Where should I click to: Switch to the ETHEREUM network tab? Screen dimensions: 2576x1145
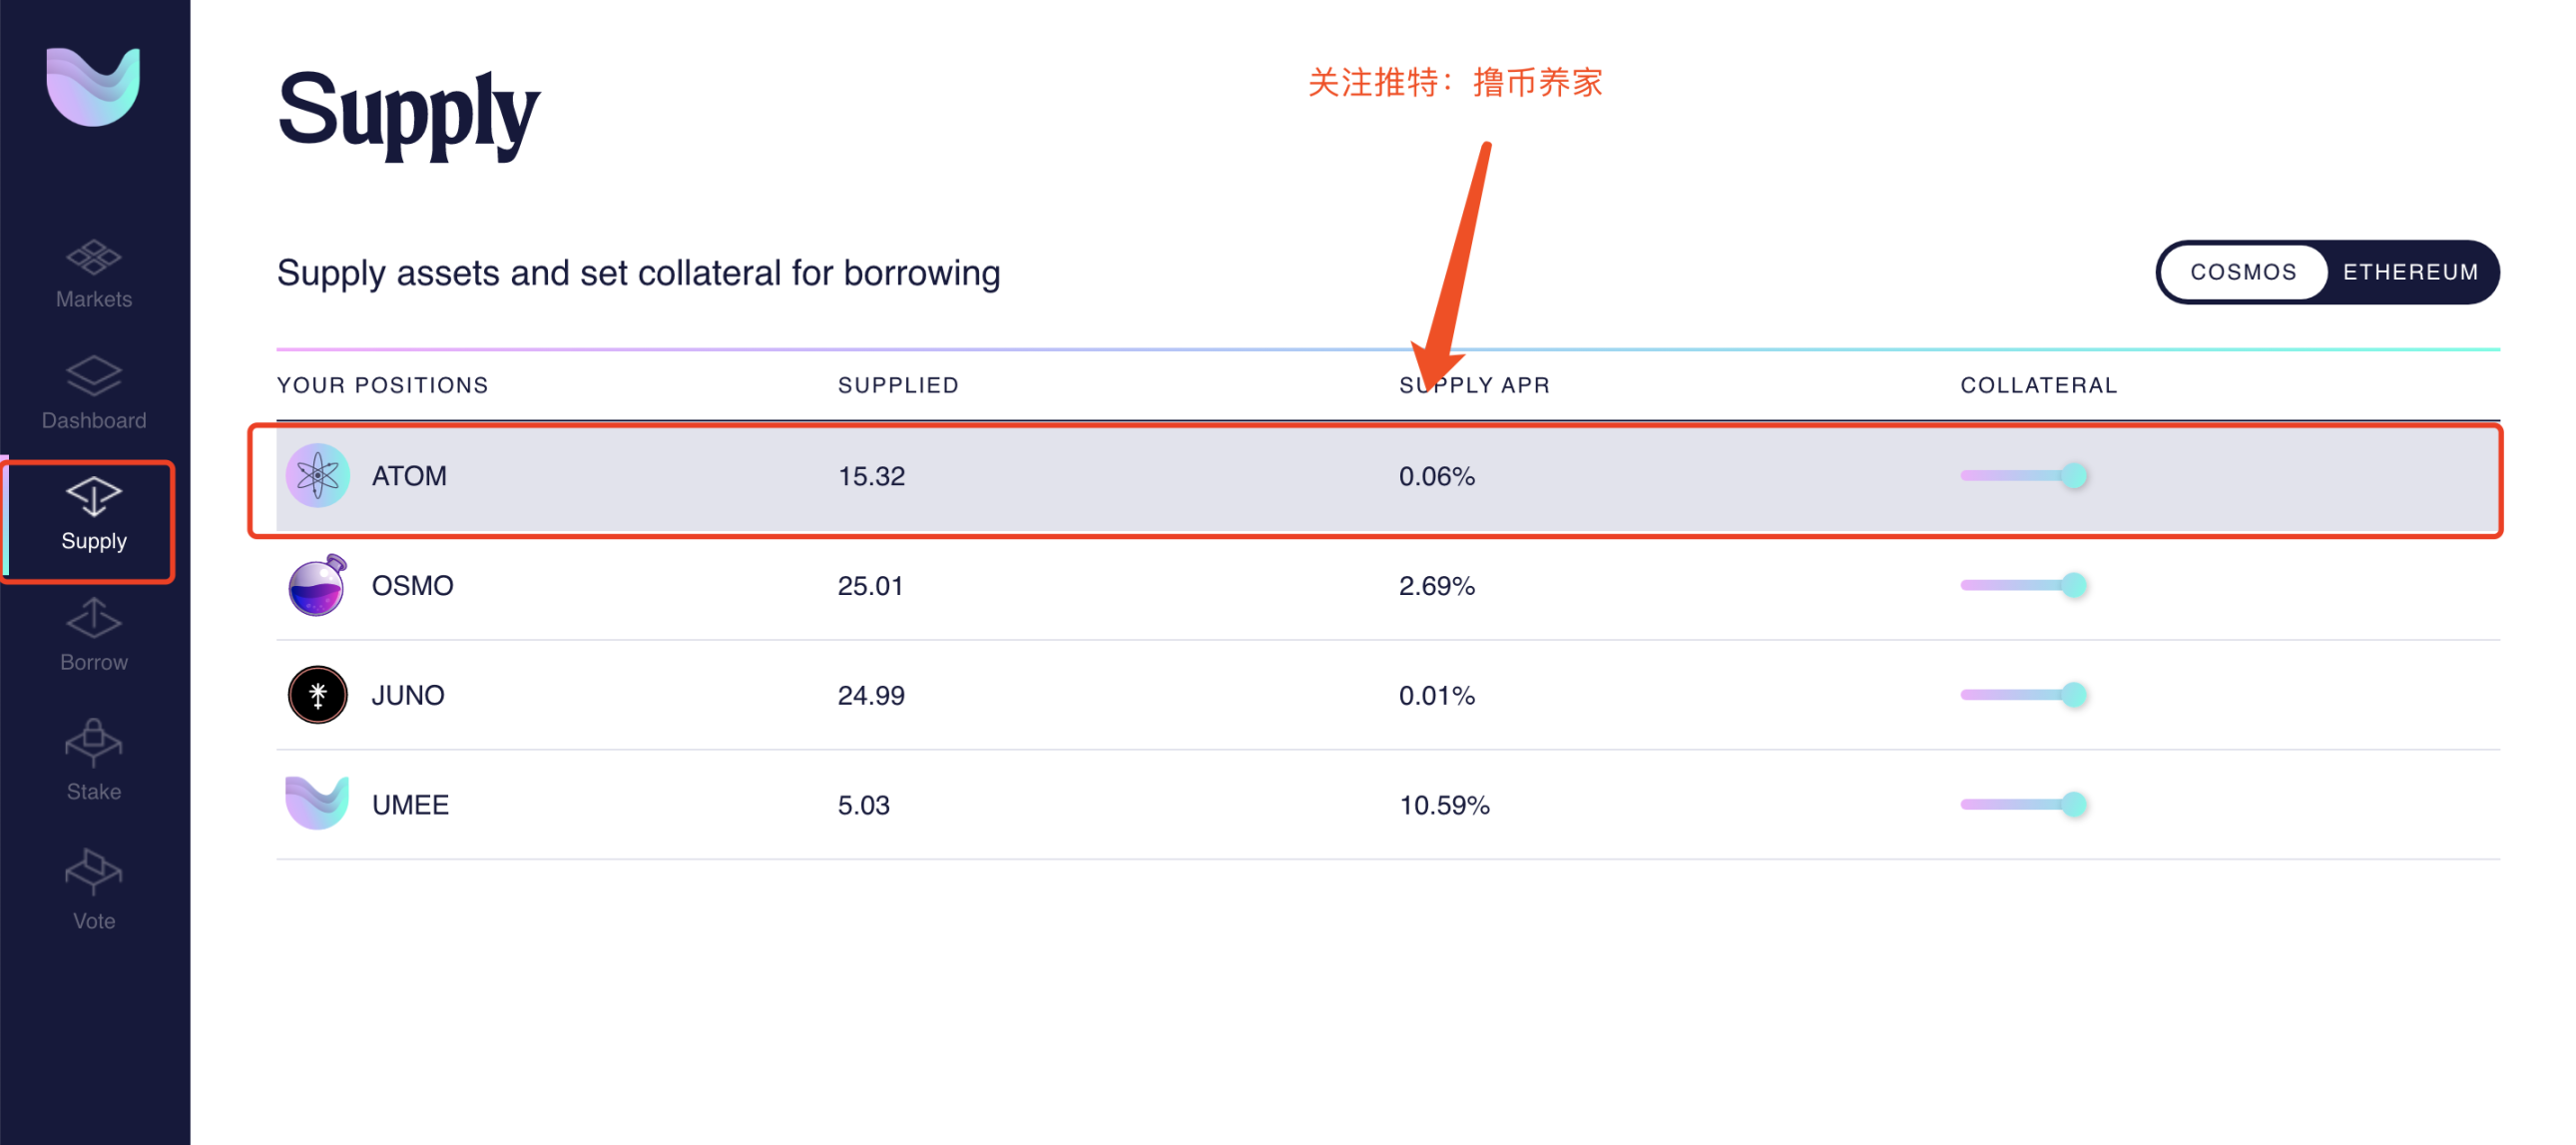(x=2410, y=272)
